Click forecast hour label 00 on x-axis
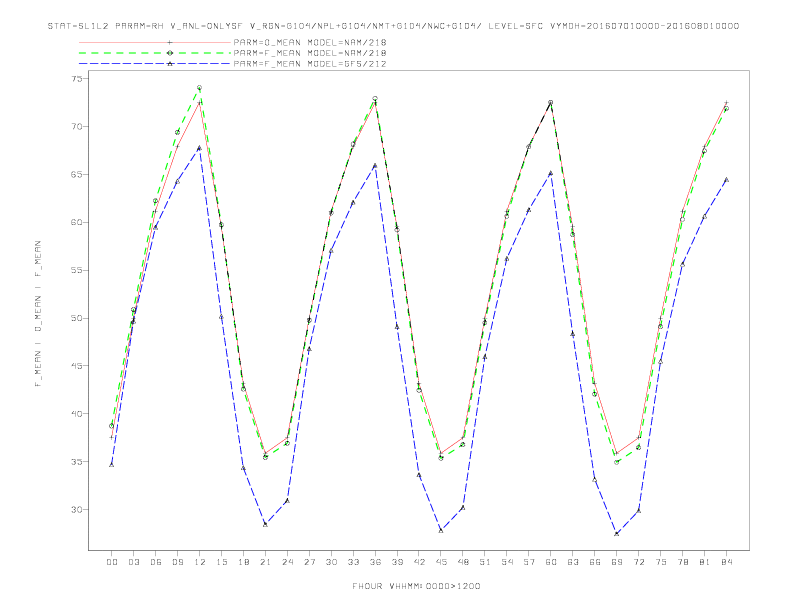This screenshot has width=792, height=612. pyautogui.click(x=112, y=562)
